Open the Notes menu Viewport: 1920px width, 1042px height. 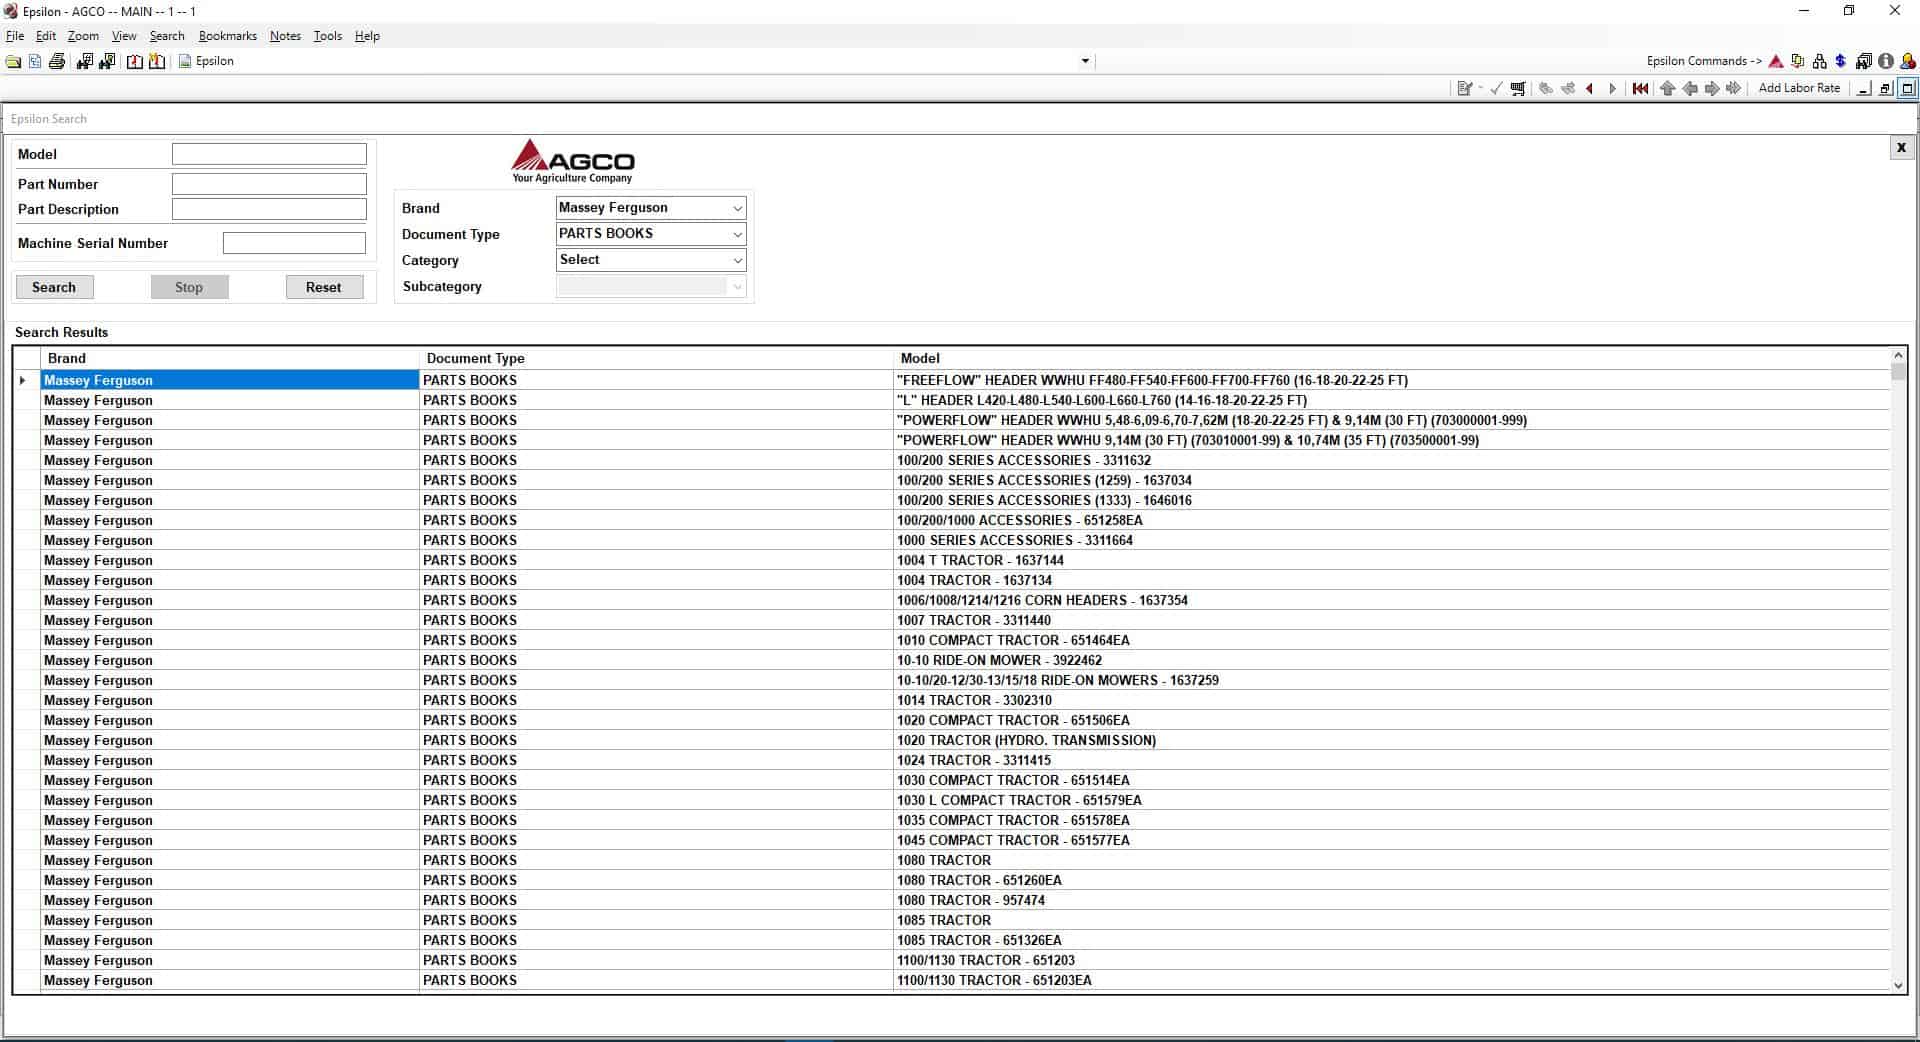click(285, 36)
